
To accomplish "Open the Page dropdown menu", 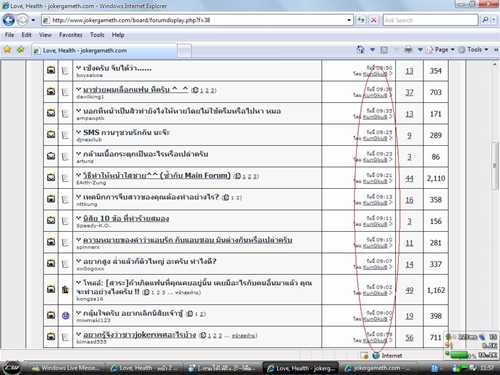I will pyautogui.click(x=440, y=50).
